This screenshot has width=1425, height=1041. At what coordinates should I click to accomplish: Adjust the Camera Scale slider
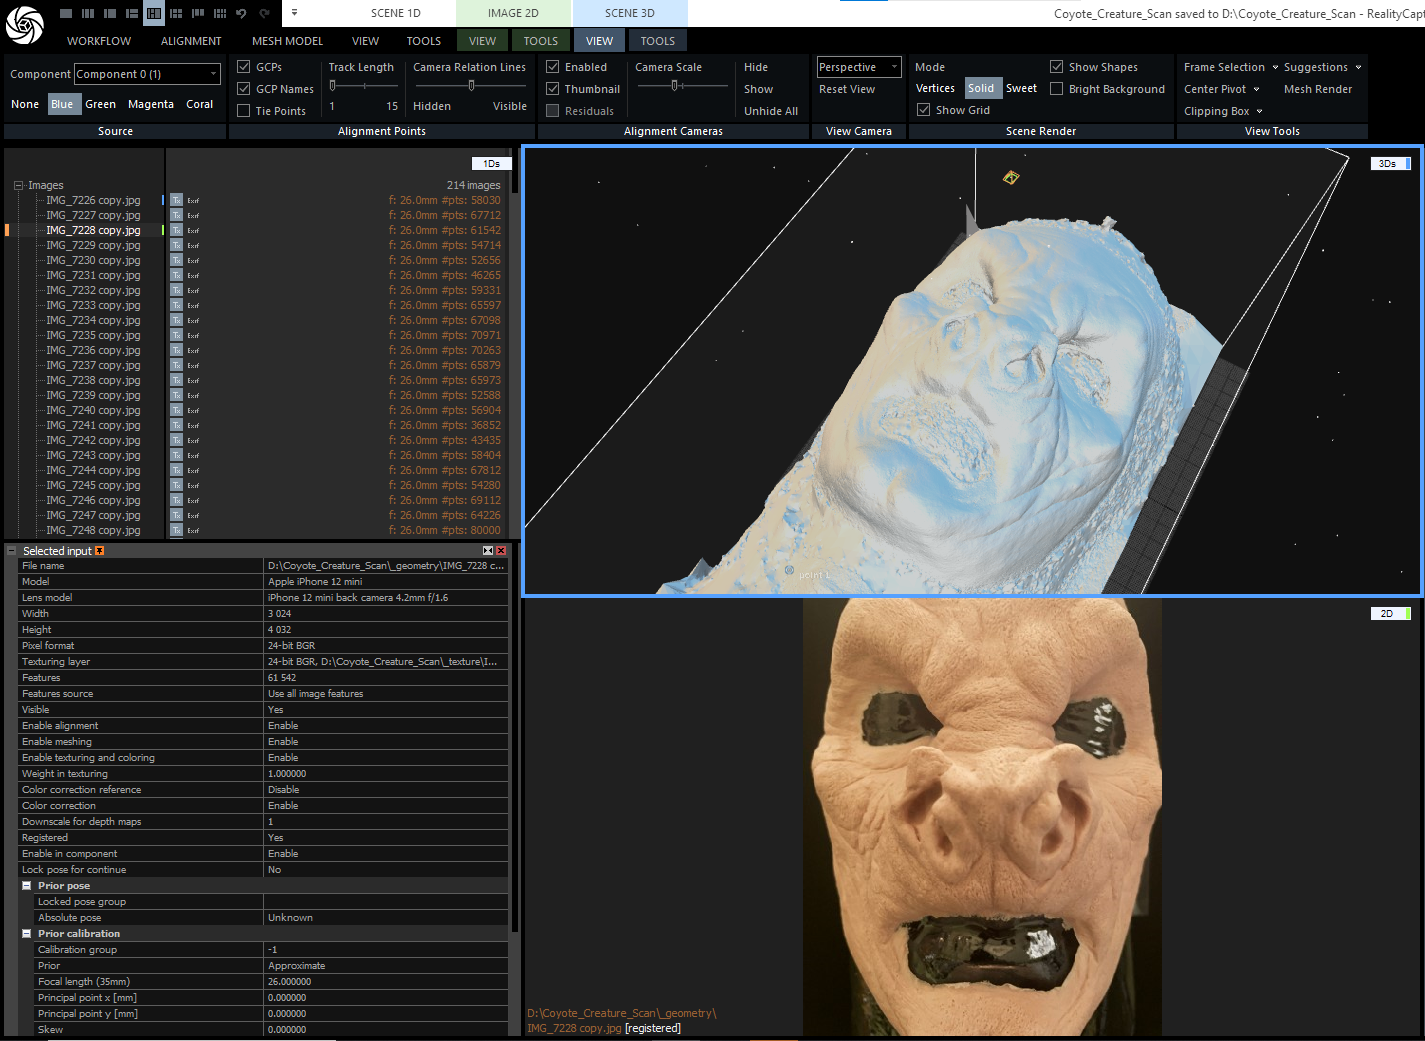click(675, 86)
